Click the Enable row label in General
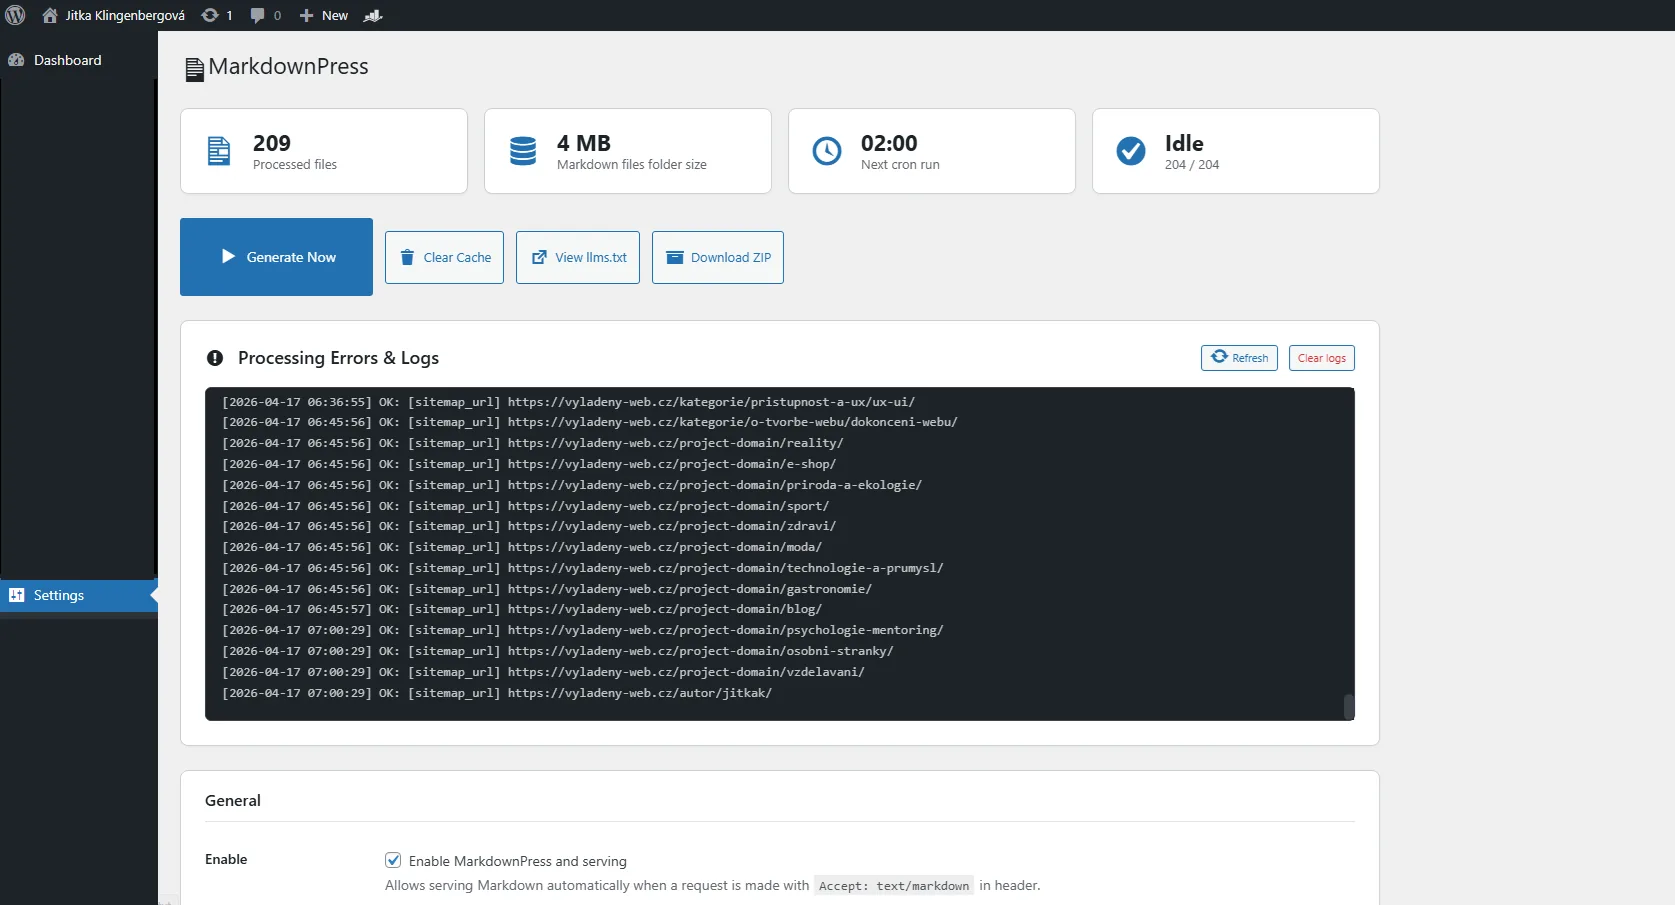Viewport: 1675px width, 905px height. pyautogui.click(x=226, y=859)
